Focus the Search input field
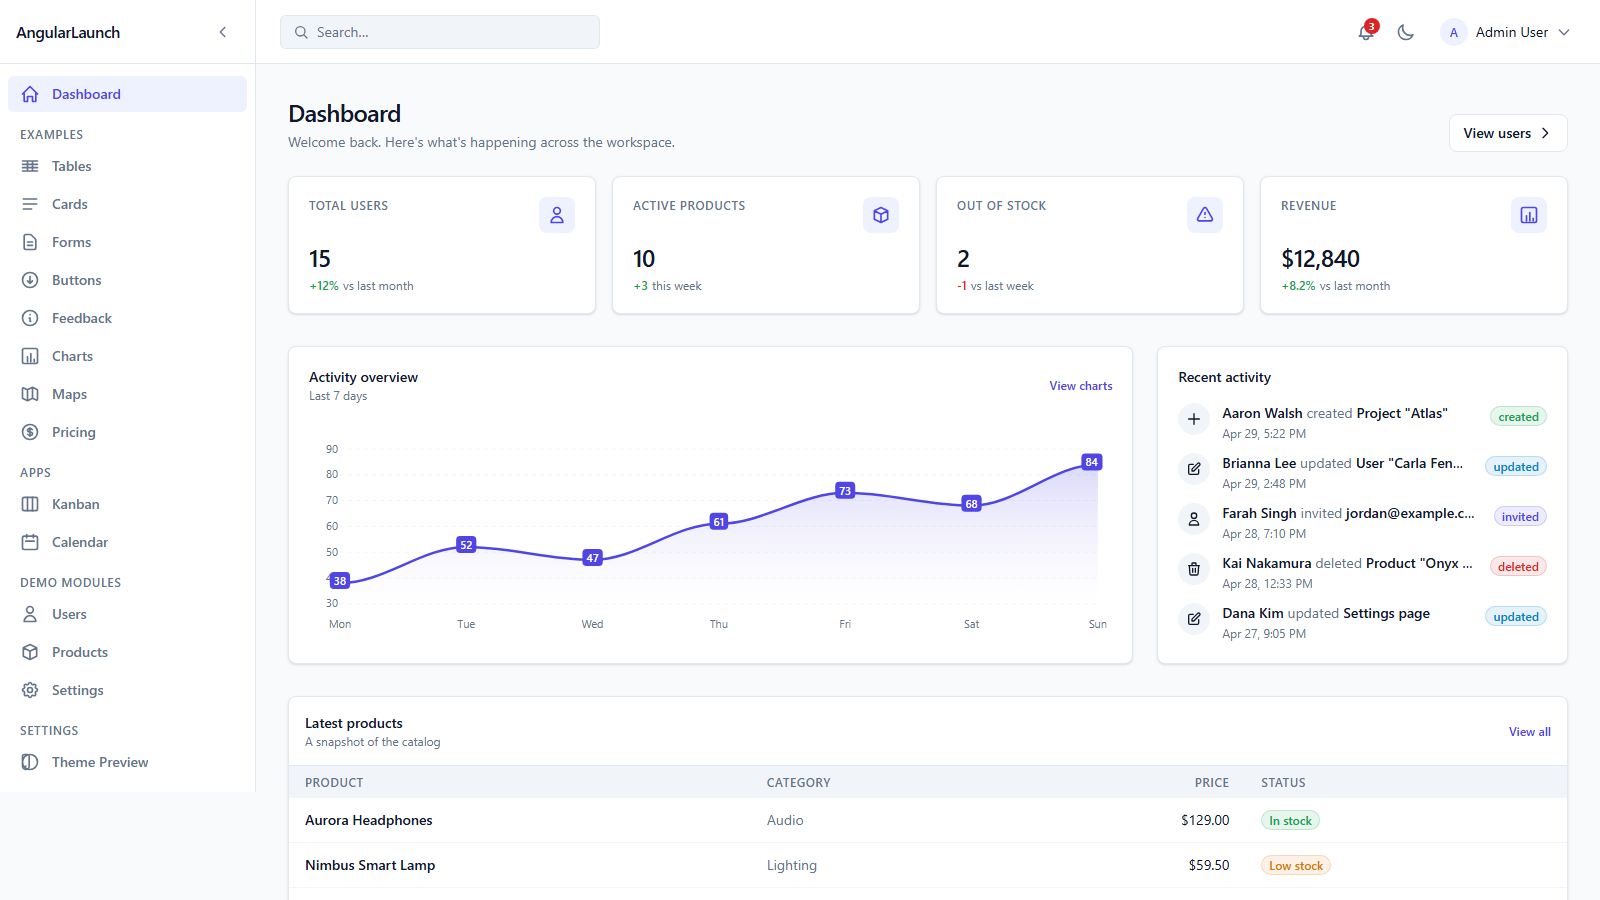1600x900 pixels. 440,32
